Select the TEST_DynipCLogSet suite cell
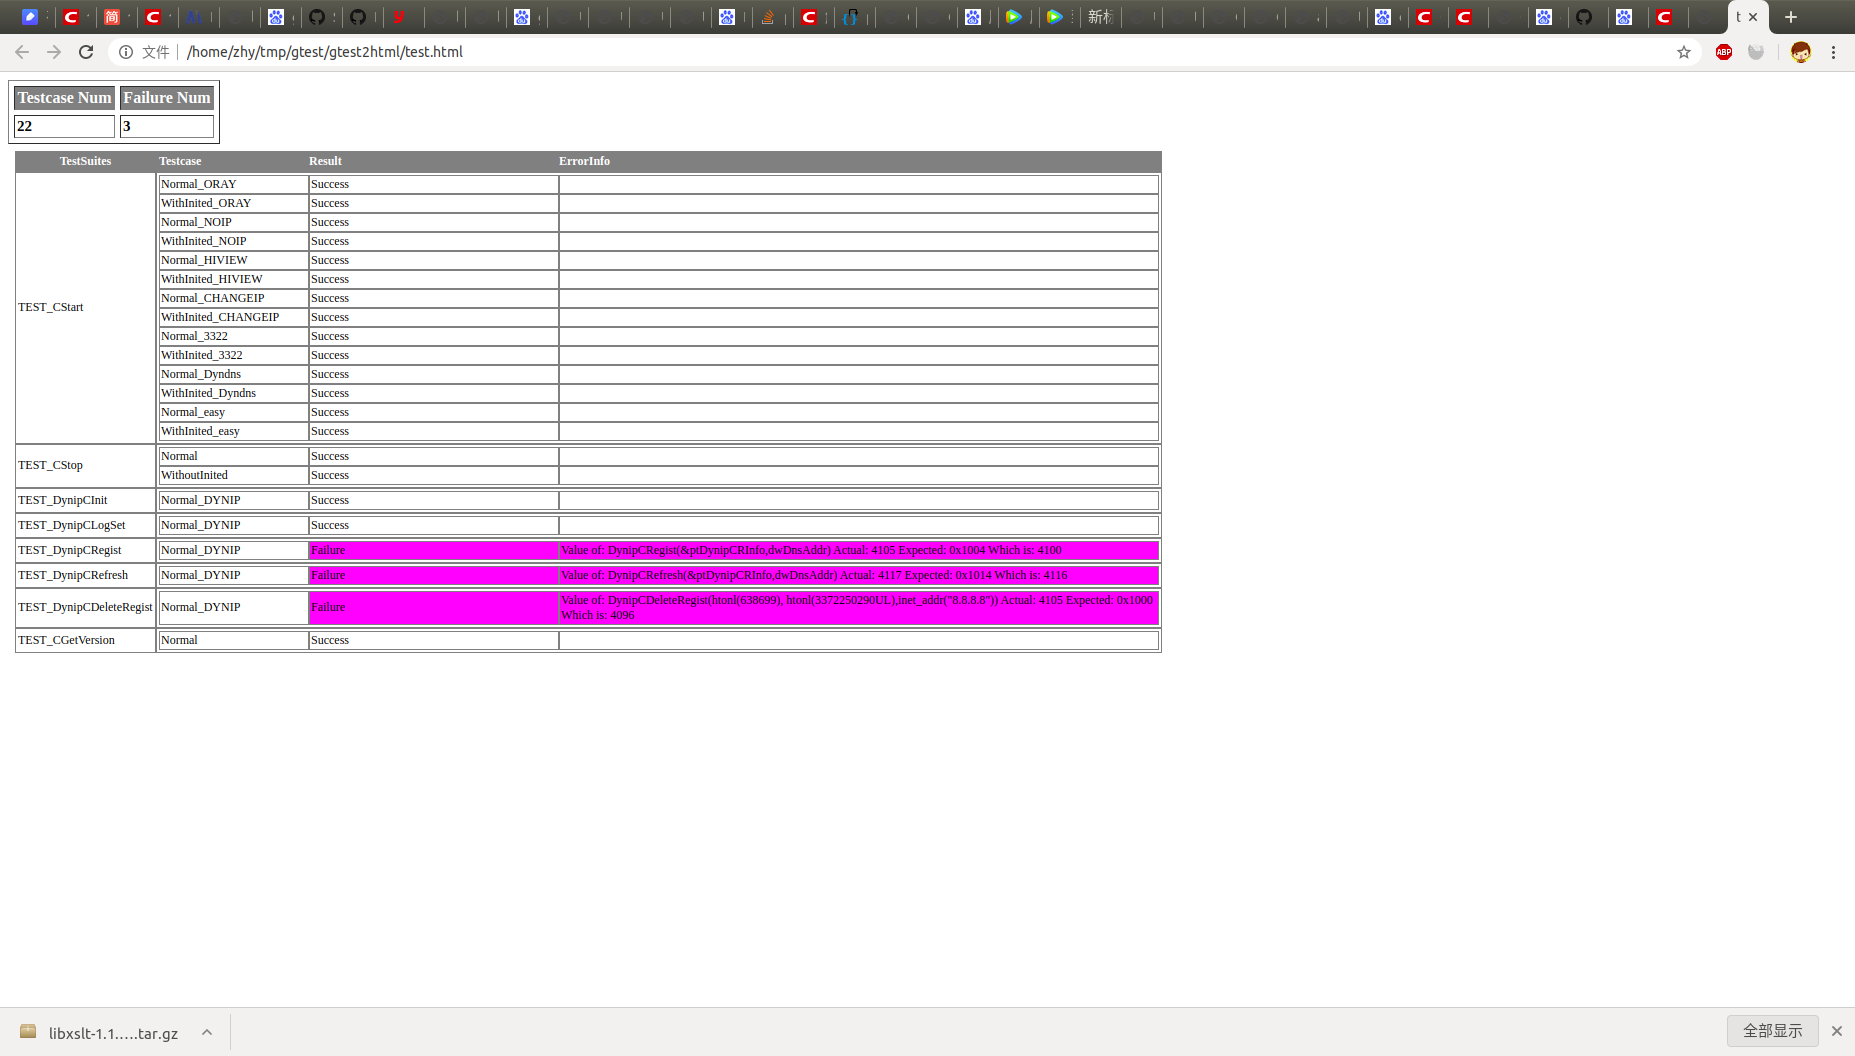The image size is (1855, 1056). click(86, 525)
